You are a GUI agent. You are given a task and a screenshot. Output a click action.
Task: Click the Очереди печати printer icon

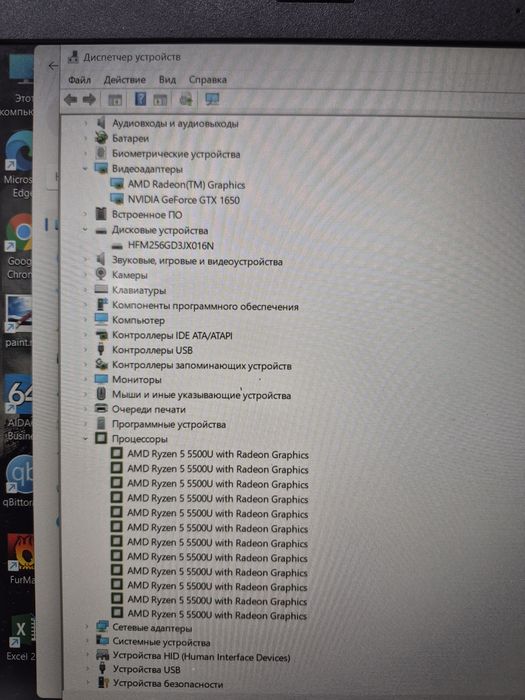pyautogui.click(x=101, y=408)
